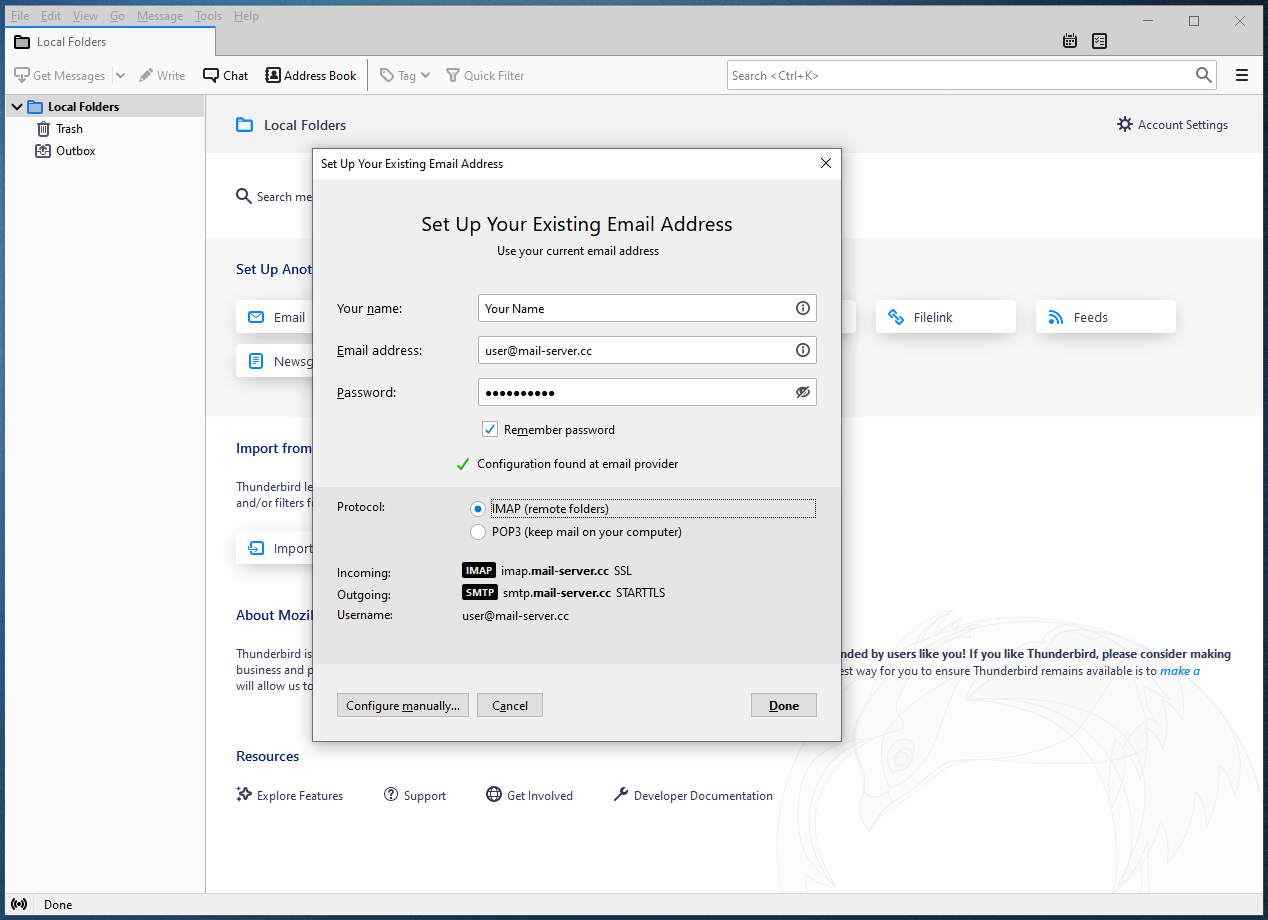Uncheck the Remember password checkbox

490,430
